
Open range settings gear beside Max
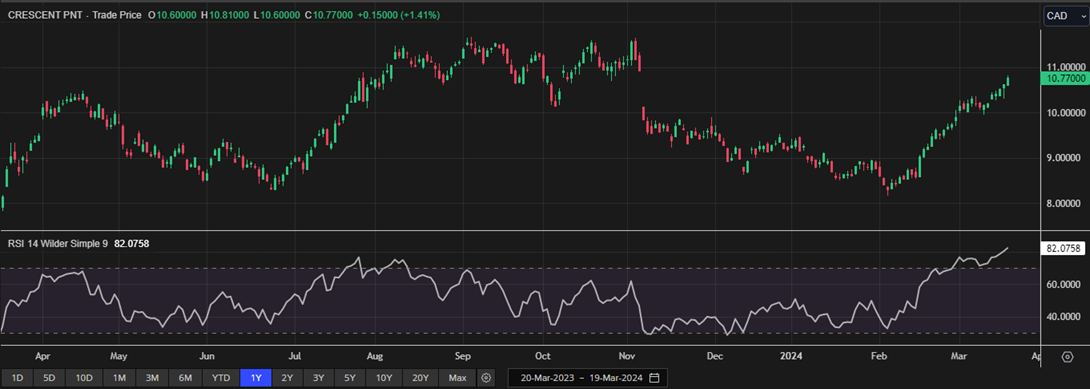click(486, 378)
